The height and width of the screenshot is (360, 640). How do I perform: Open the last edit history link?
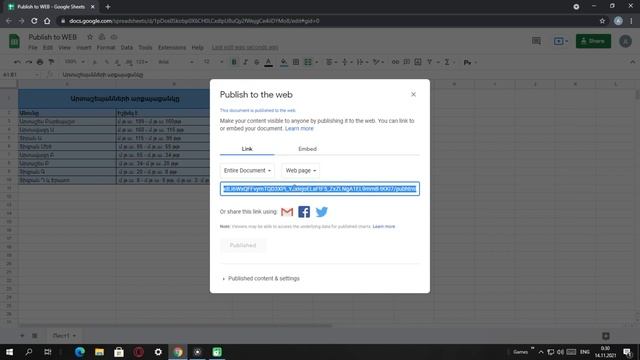[x=245, y=48]
